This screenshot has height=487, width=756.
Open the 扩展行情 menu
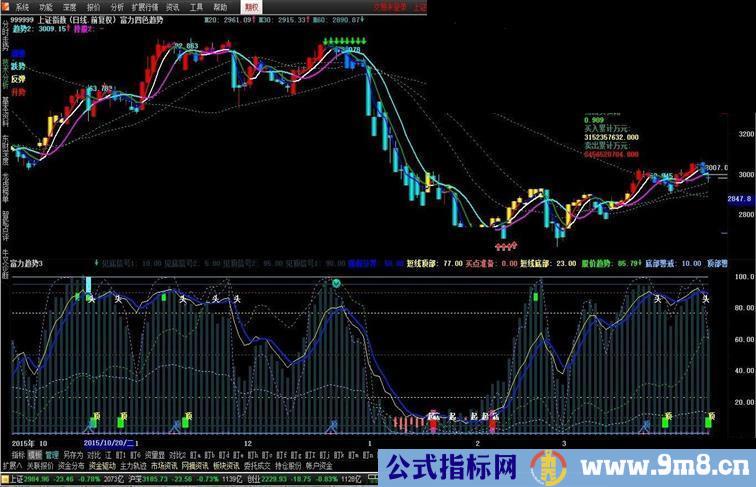click(x=146, y=5)
